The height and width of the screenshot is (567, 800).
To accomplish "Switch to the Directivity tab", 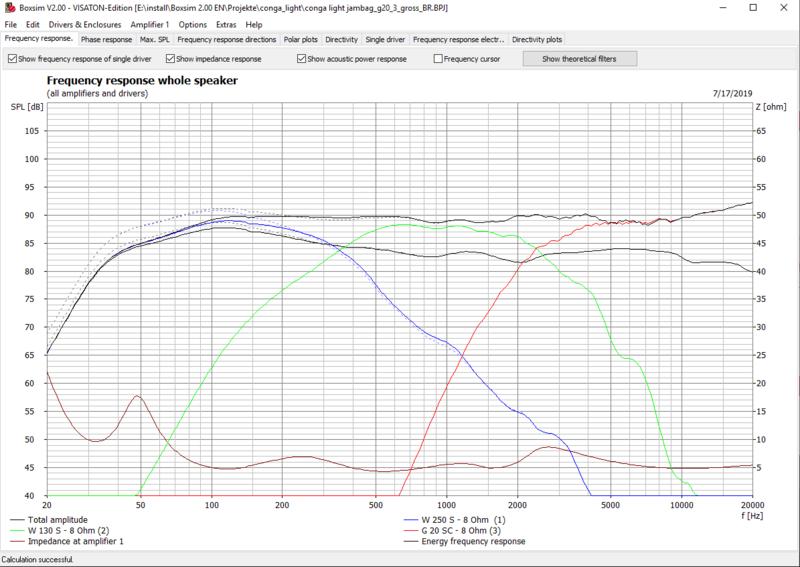I will (x=341, y=39).
